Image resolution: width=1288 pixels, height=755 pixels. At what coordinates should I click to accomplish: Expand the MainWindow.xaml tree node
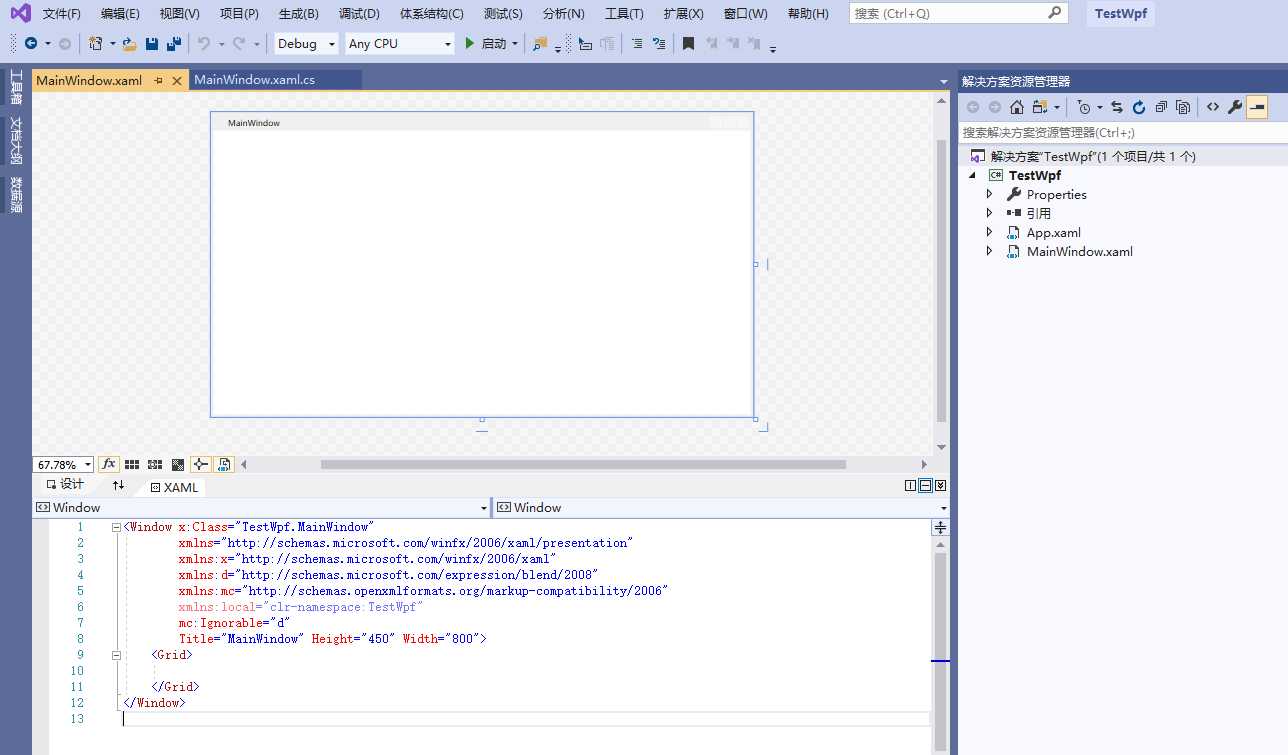990,251
